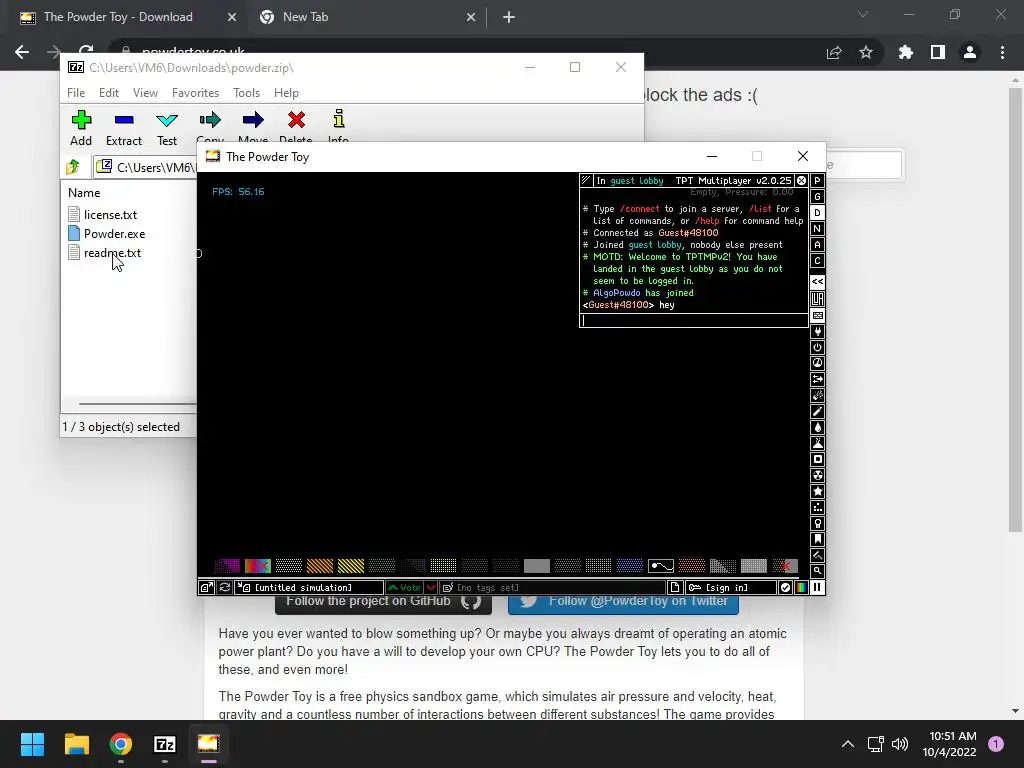Toggle the N display mode button
1024x768 pixels.
(x=817, y=229)
